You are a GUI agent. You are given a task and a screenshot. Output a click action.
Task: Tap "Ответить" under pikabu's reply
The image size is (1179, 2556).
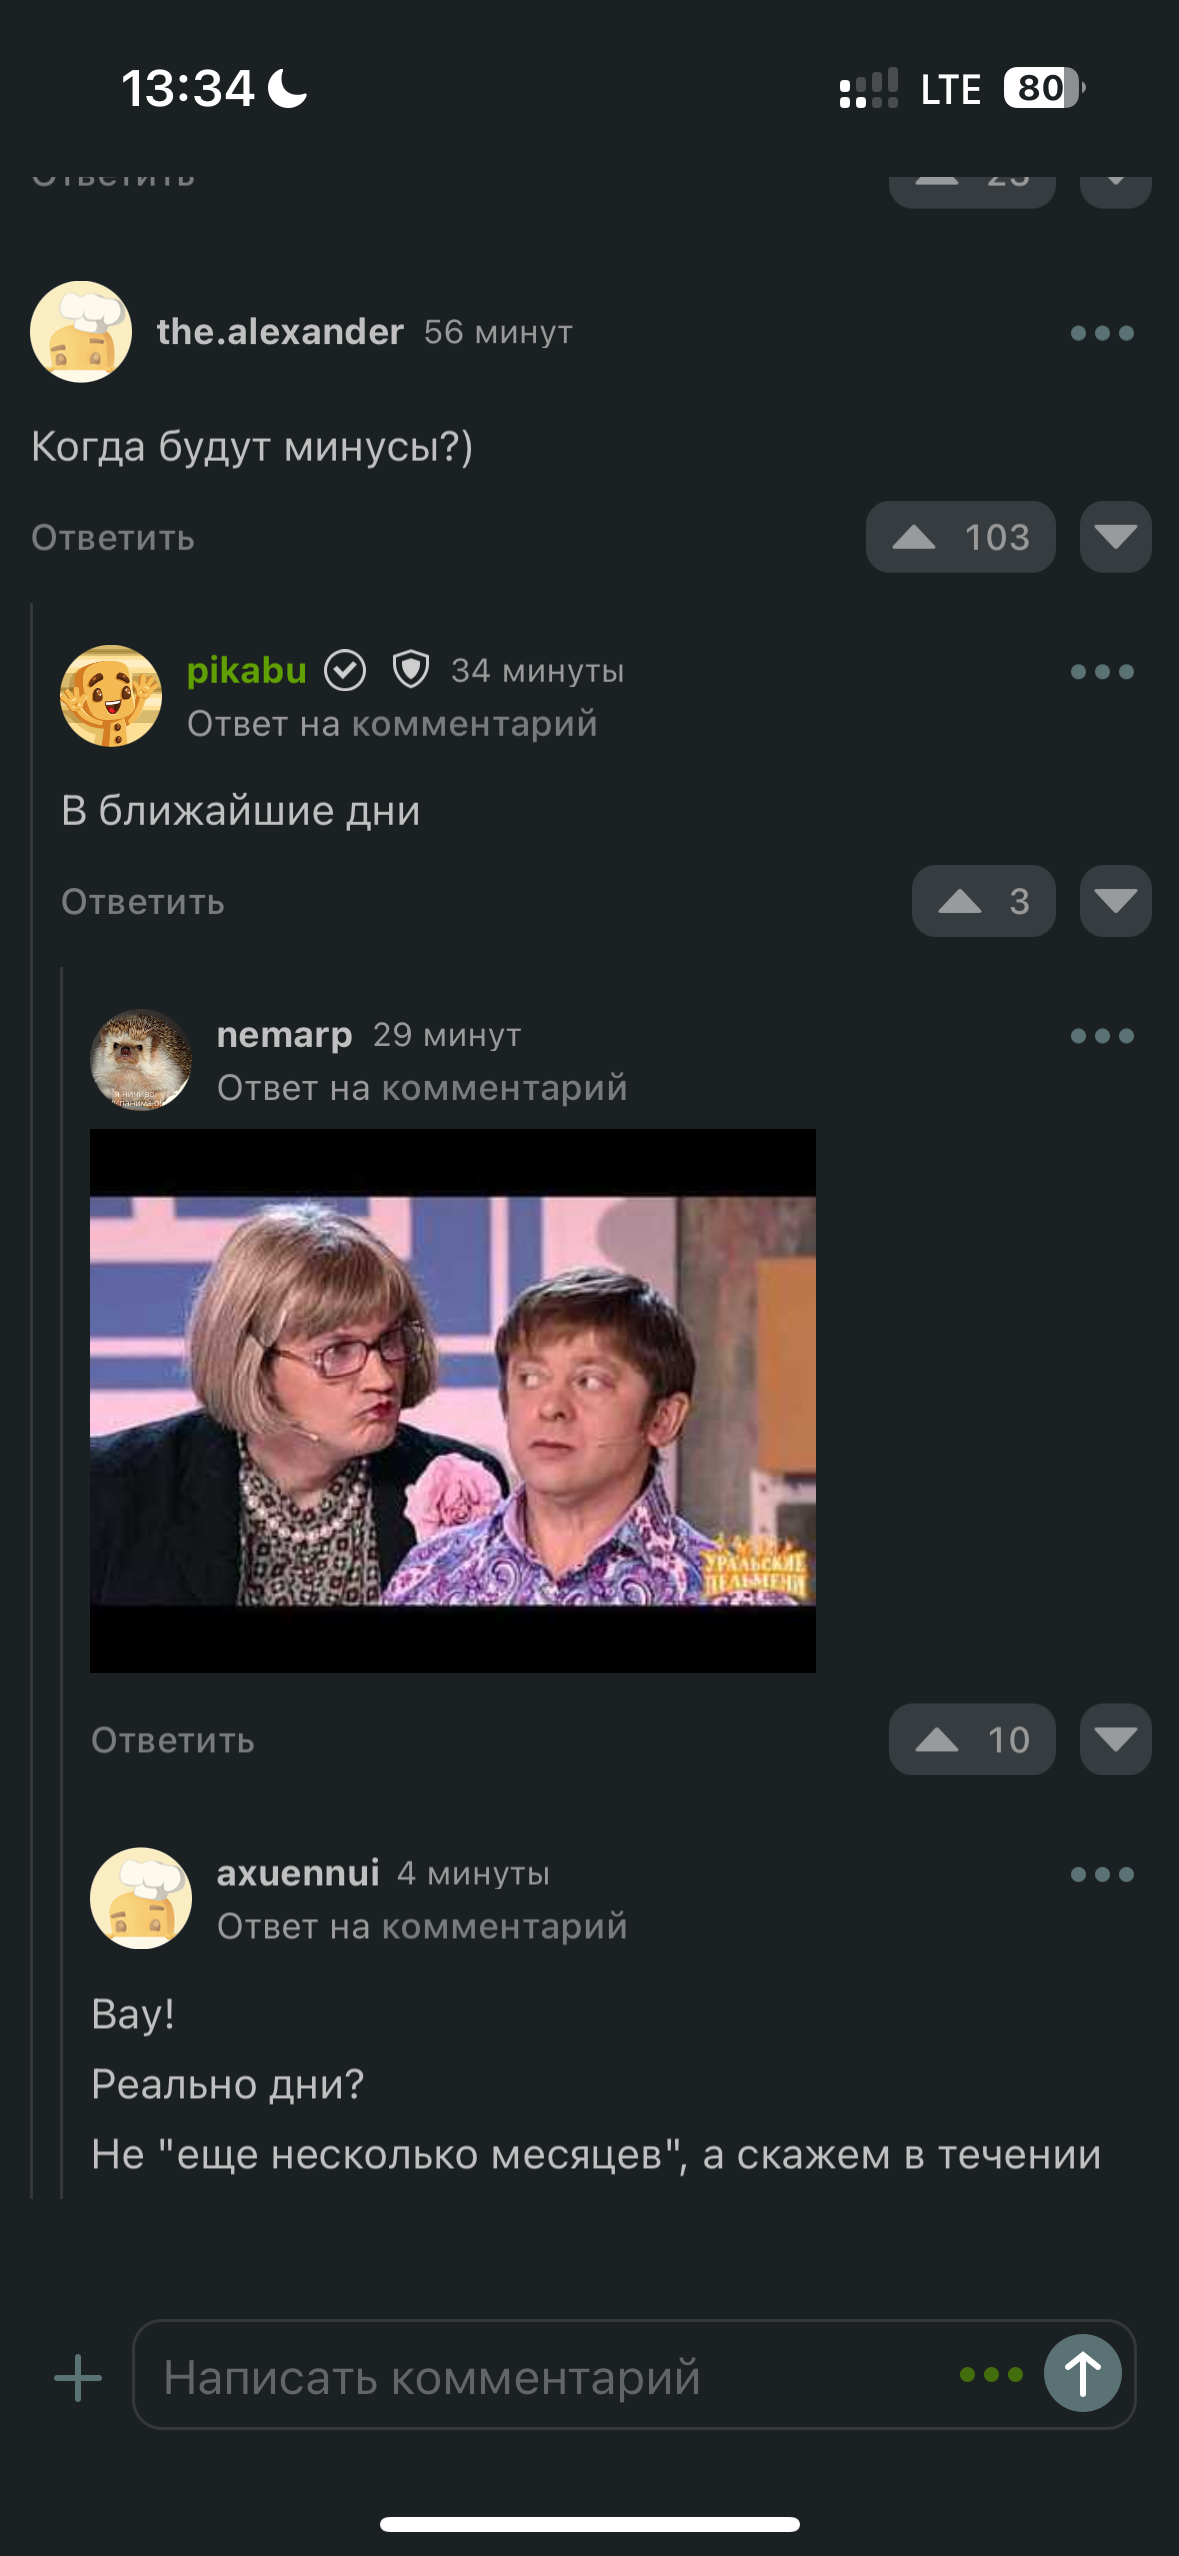(143, 902)
